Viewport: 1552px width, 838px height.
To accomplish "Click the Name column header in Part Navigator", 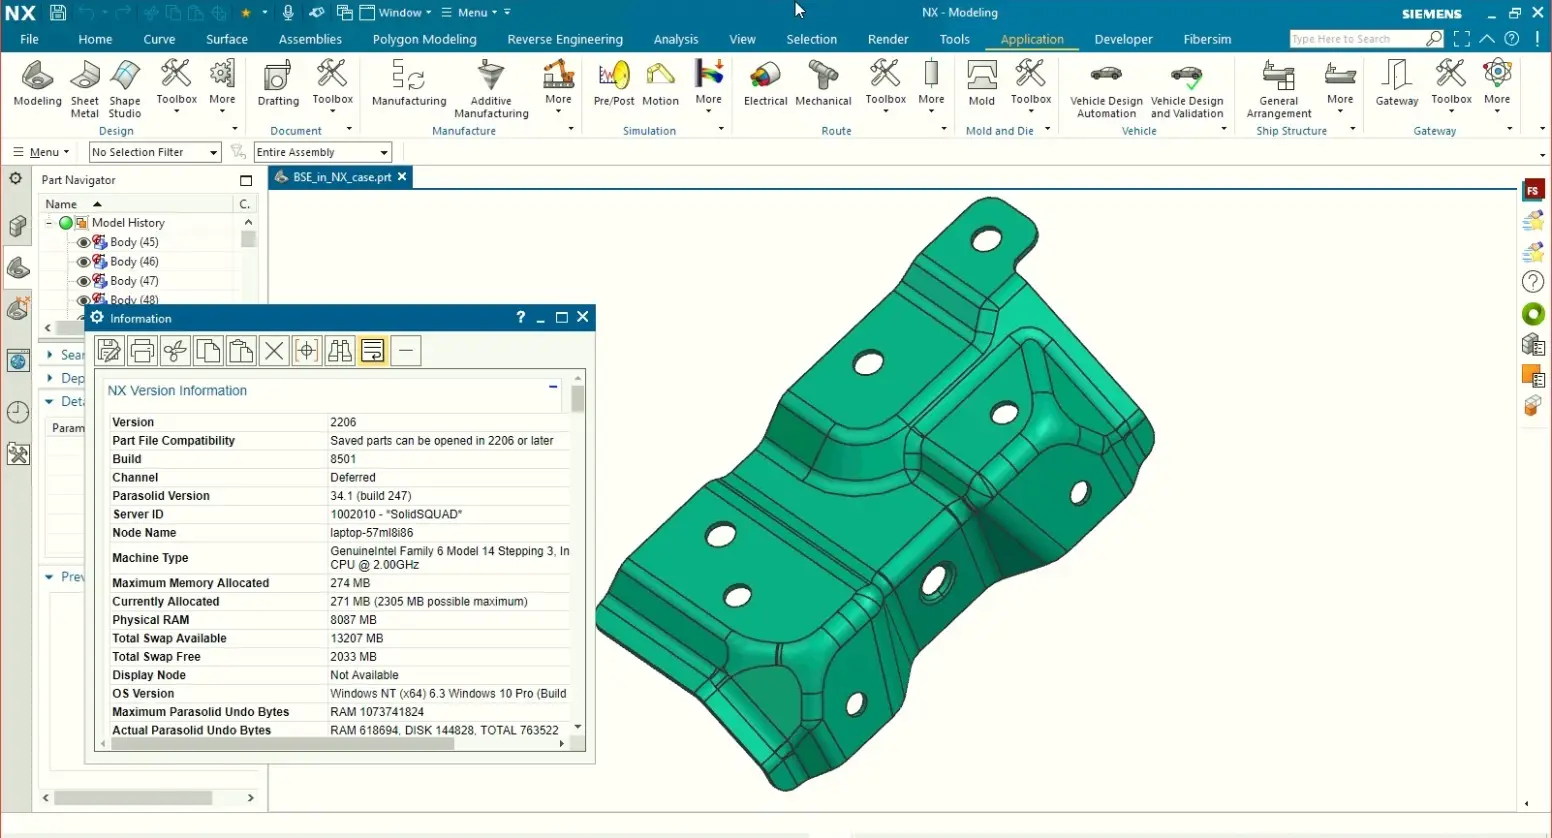I will tap(61, 204).
